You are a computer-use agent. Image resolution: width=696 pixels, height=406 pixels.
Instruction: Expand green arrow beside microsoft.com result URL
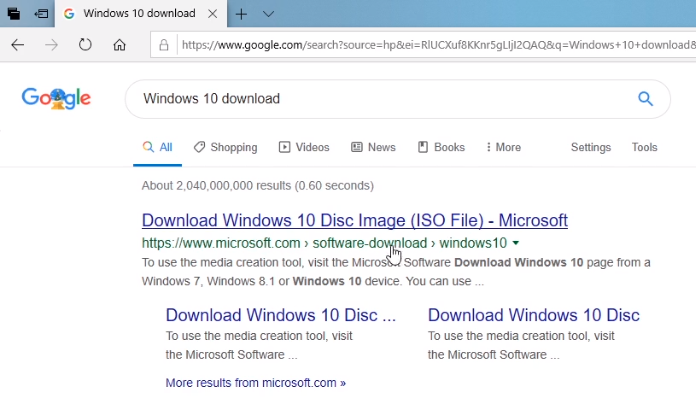point(516,243)
